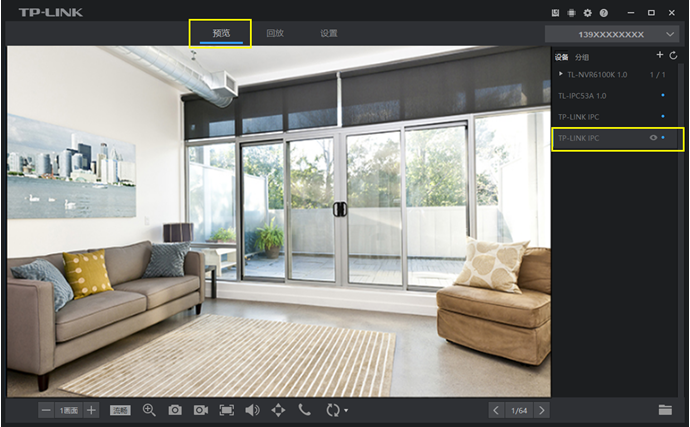Open the help question mark icon
The height and width of the screenshot is (427, 690).
click(x=604, y=13)
